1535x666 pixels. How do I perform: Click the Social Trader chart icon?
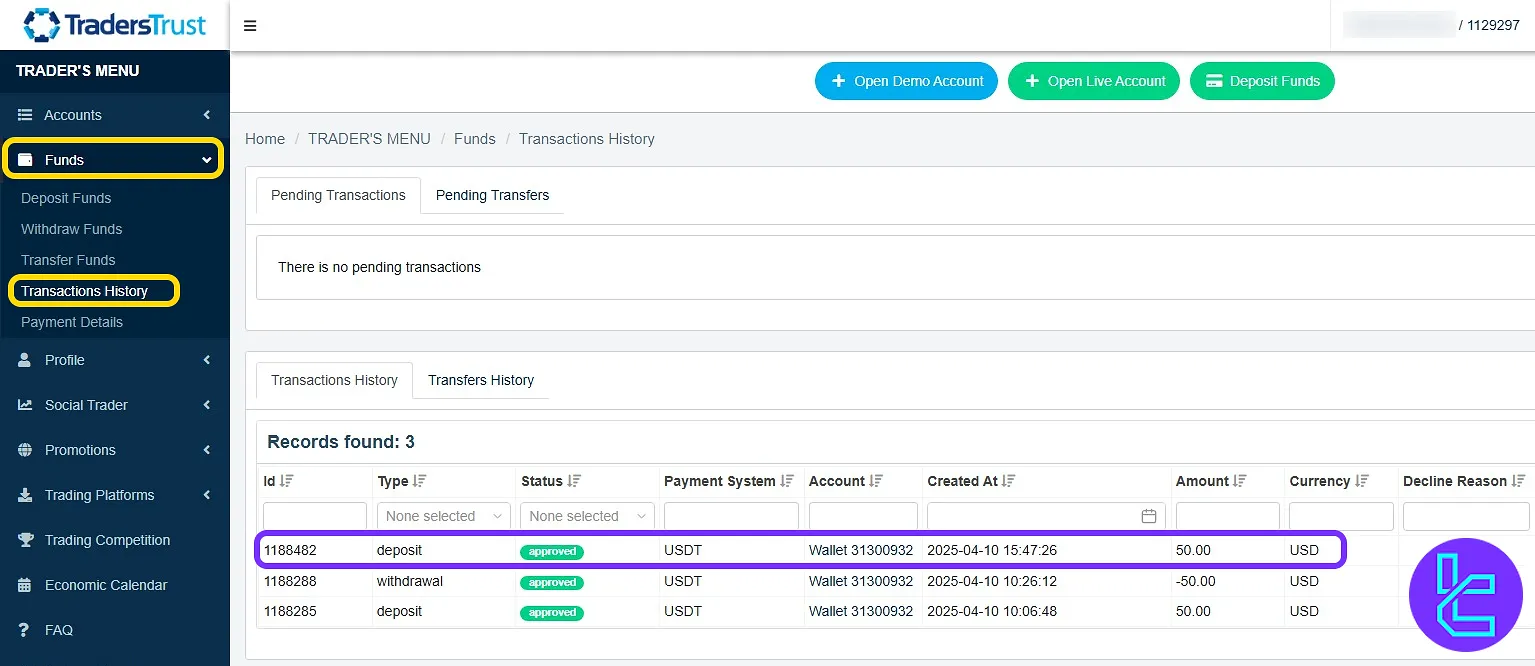25,405
